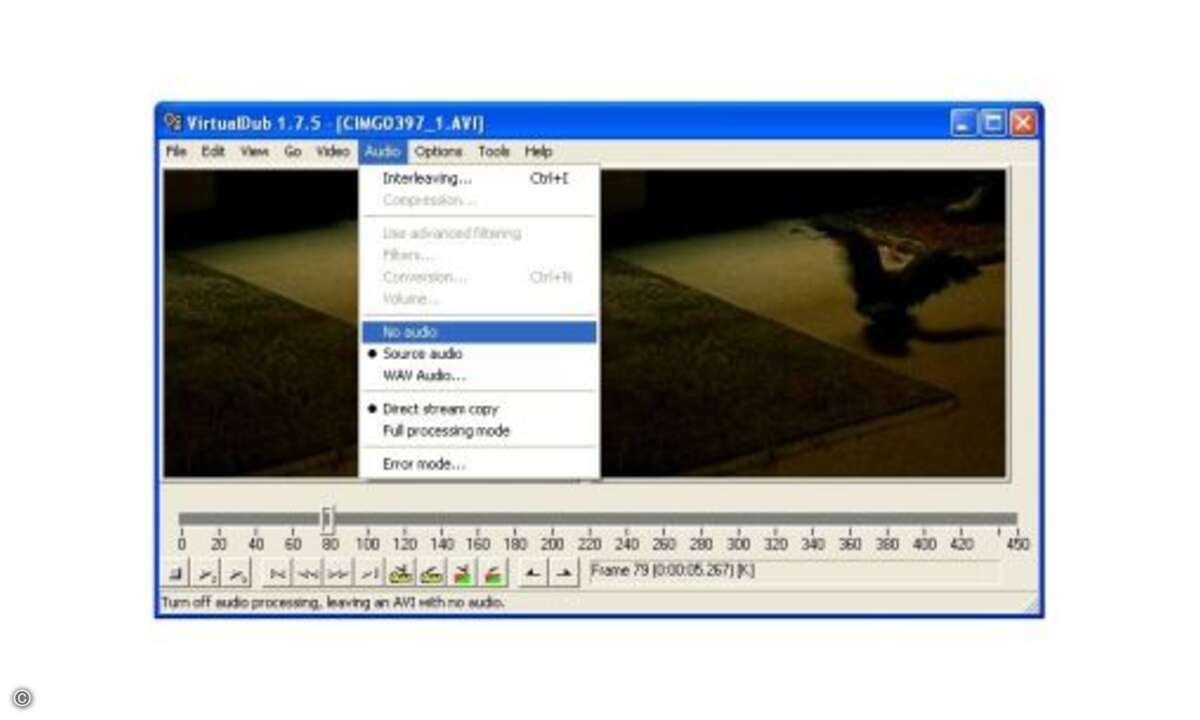This screenshot has width=1200, height=720.
Task: Open the Tools menu
Action: 494,152
